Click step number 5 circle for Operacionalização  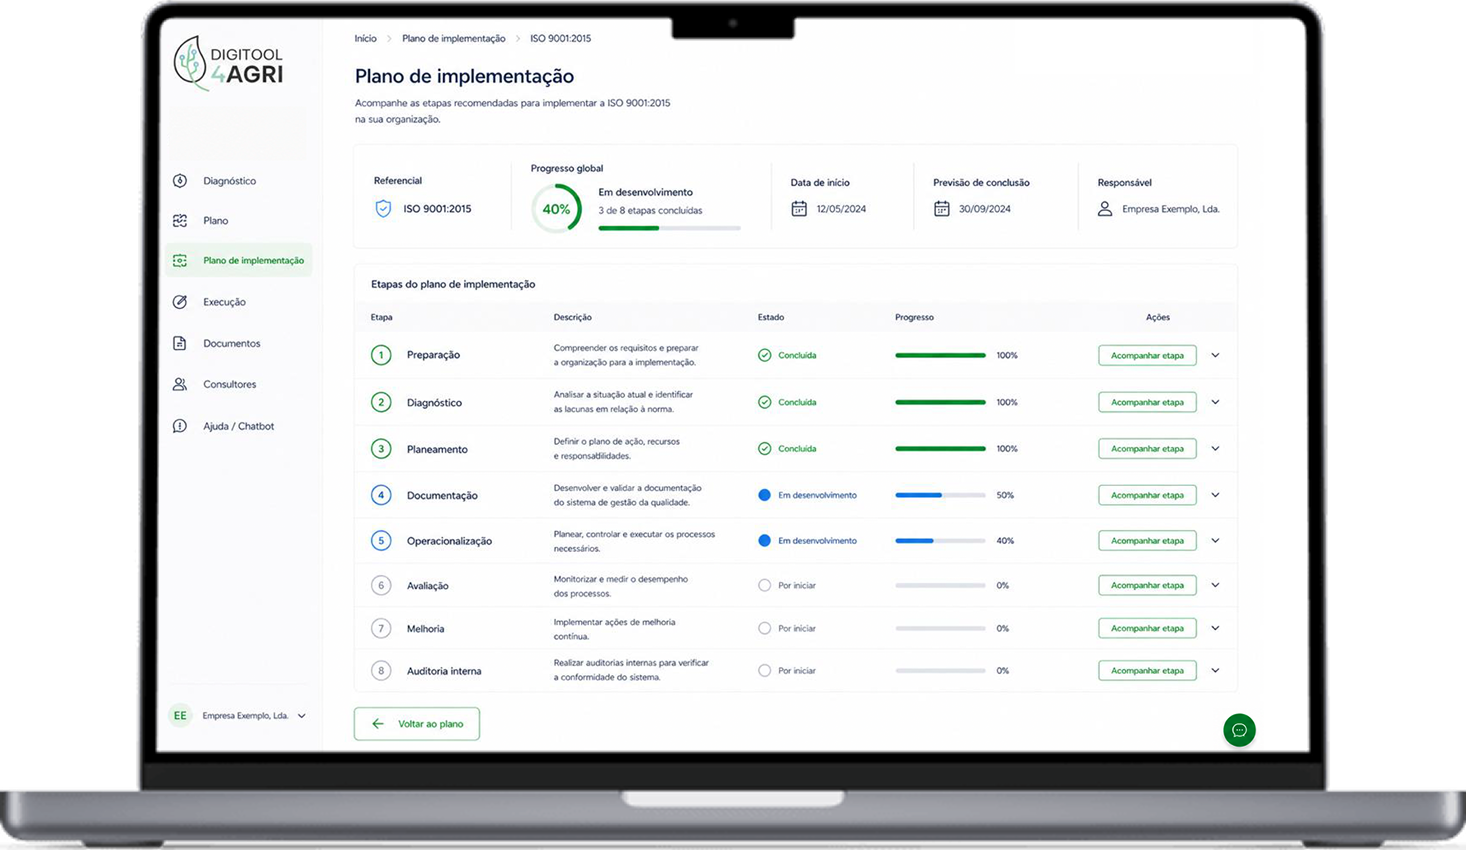tap(381, 541)
